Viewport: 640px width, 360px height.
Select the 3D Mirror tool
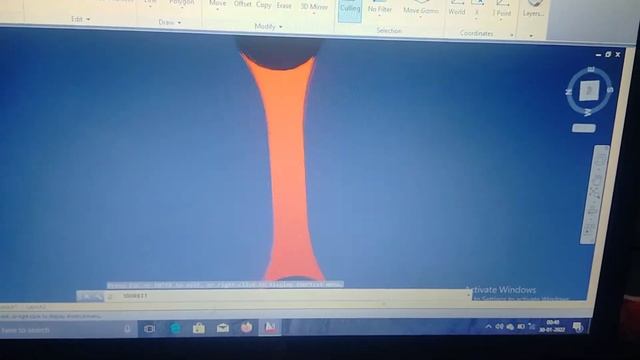[x=314, y=7]
